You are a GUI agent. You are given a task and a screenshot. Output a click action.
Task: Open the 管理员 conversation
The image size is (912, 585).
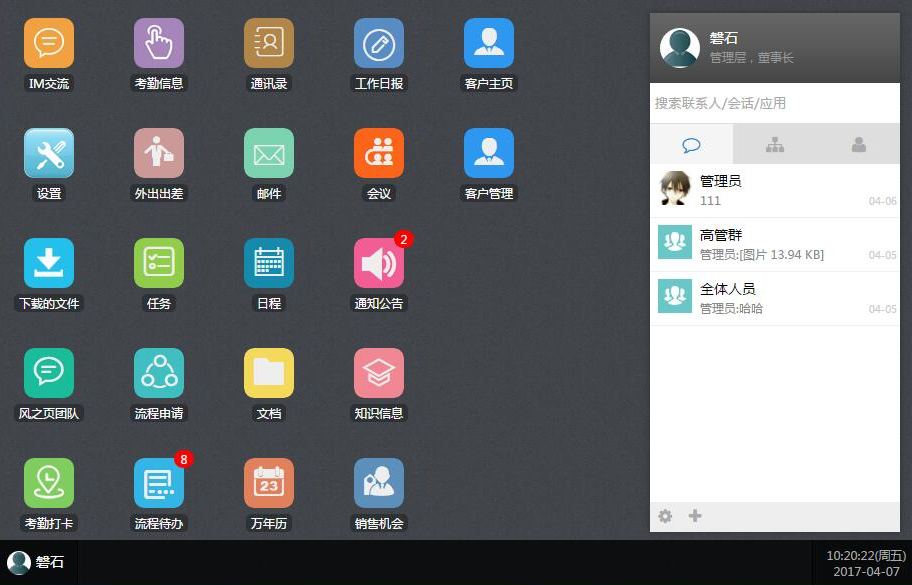(775, 191)
